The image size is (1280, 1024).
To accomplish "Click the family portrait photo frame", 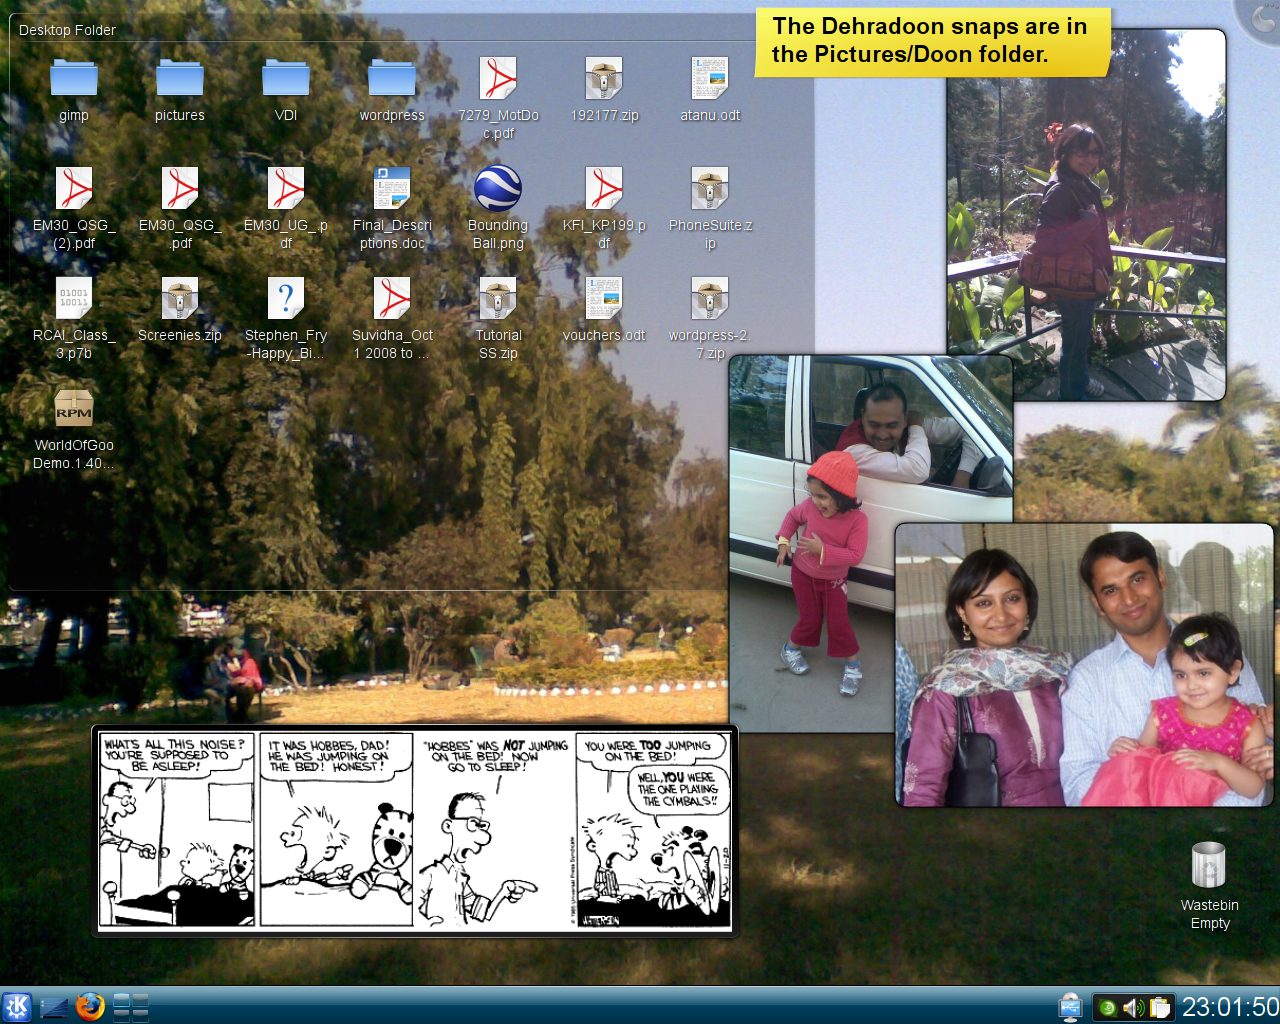I will [1083, 665].
